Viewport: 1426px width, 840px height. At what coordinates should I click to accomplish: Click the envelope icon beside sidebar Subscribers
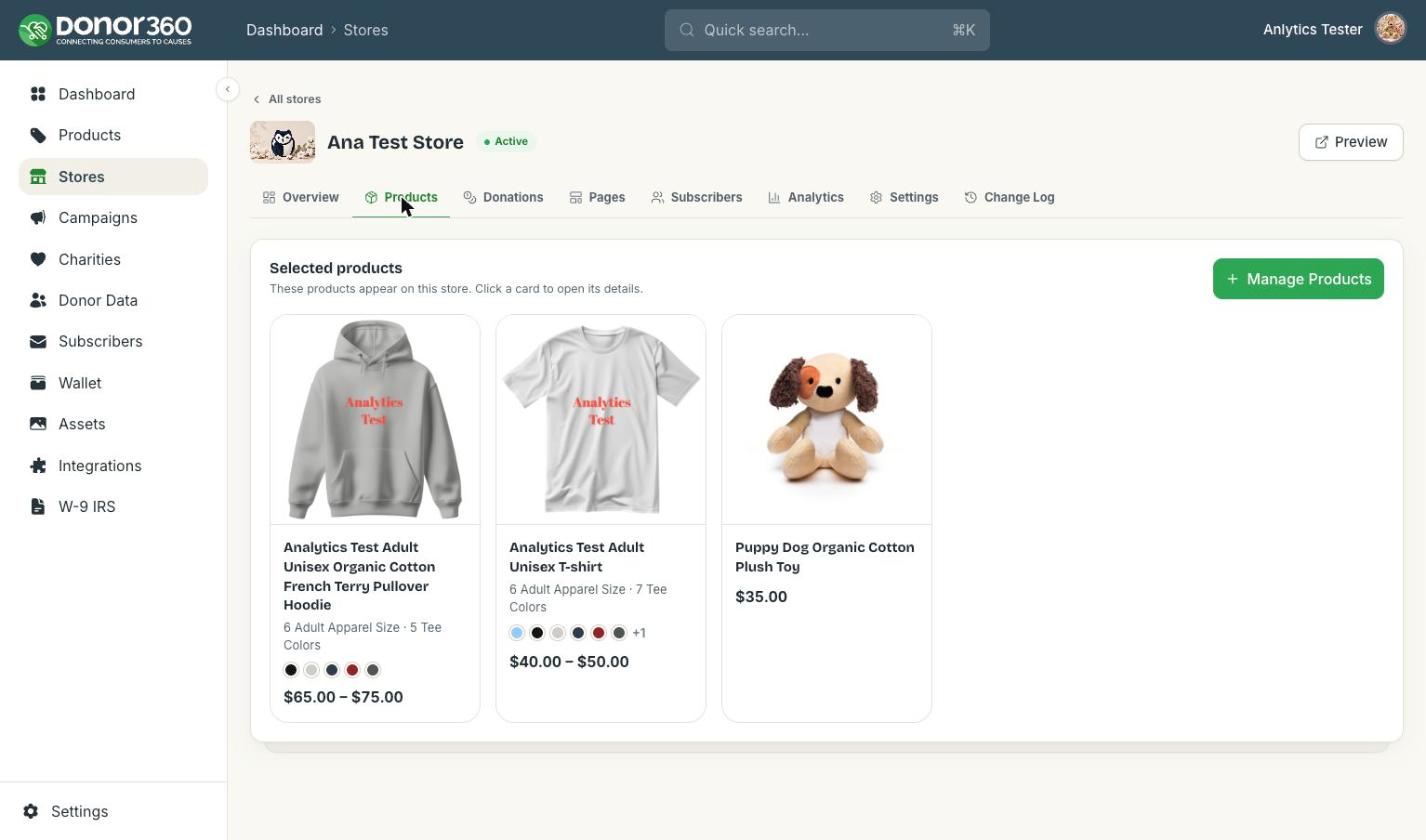tap(38, 342)
